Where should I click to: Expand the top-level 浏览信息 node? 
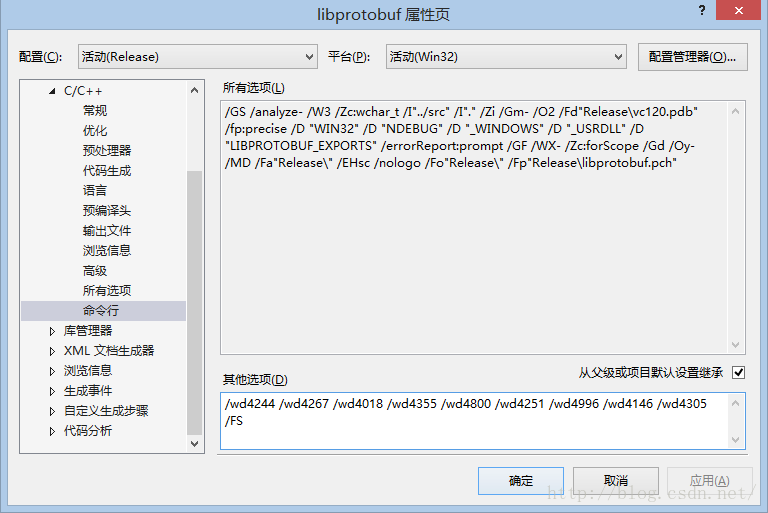52,371
